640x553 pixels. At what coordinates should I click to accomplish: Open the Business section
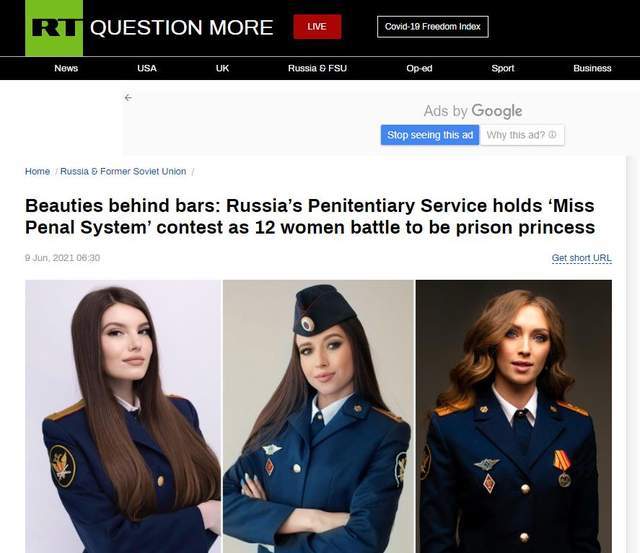592,68
